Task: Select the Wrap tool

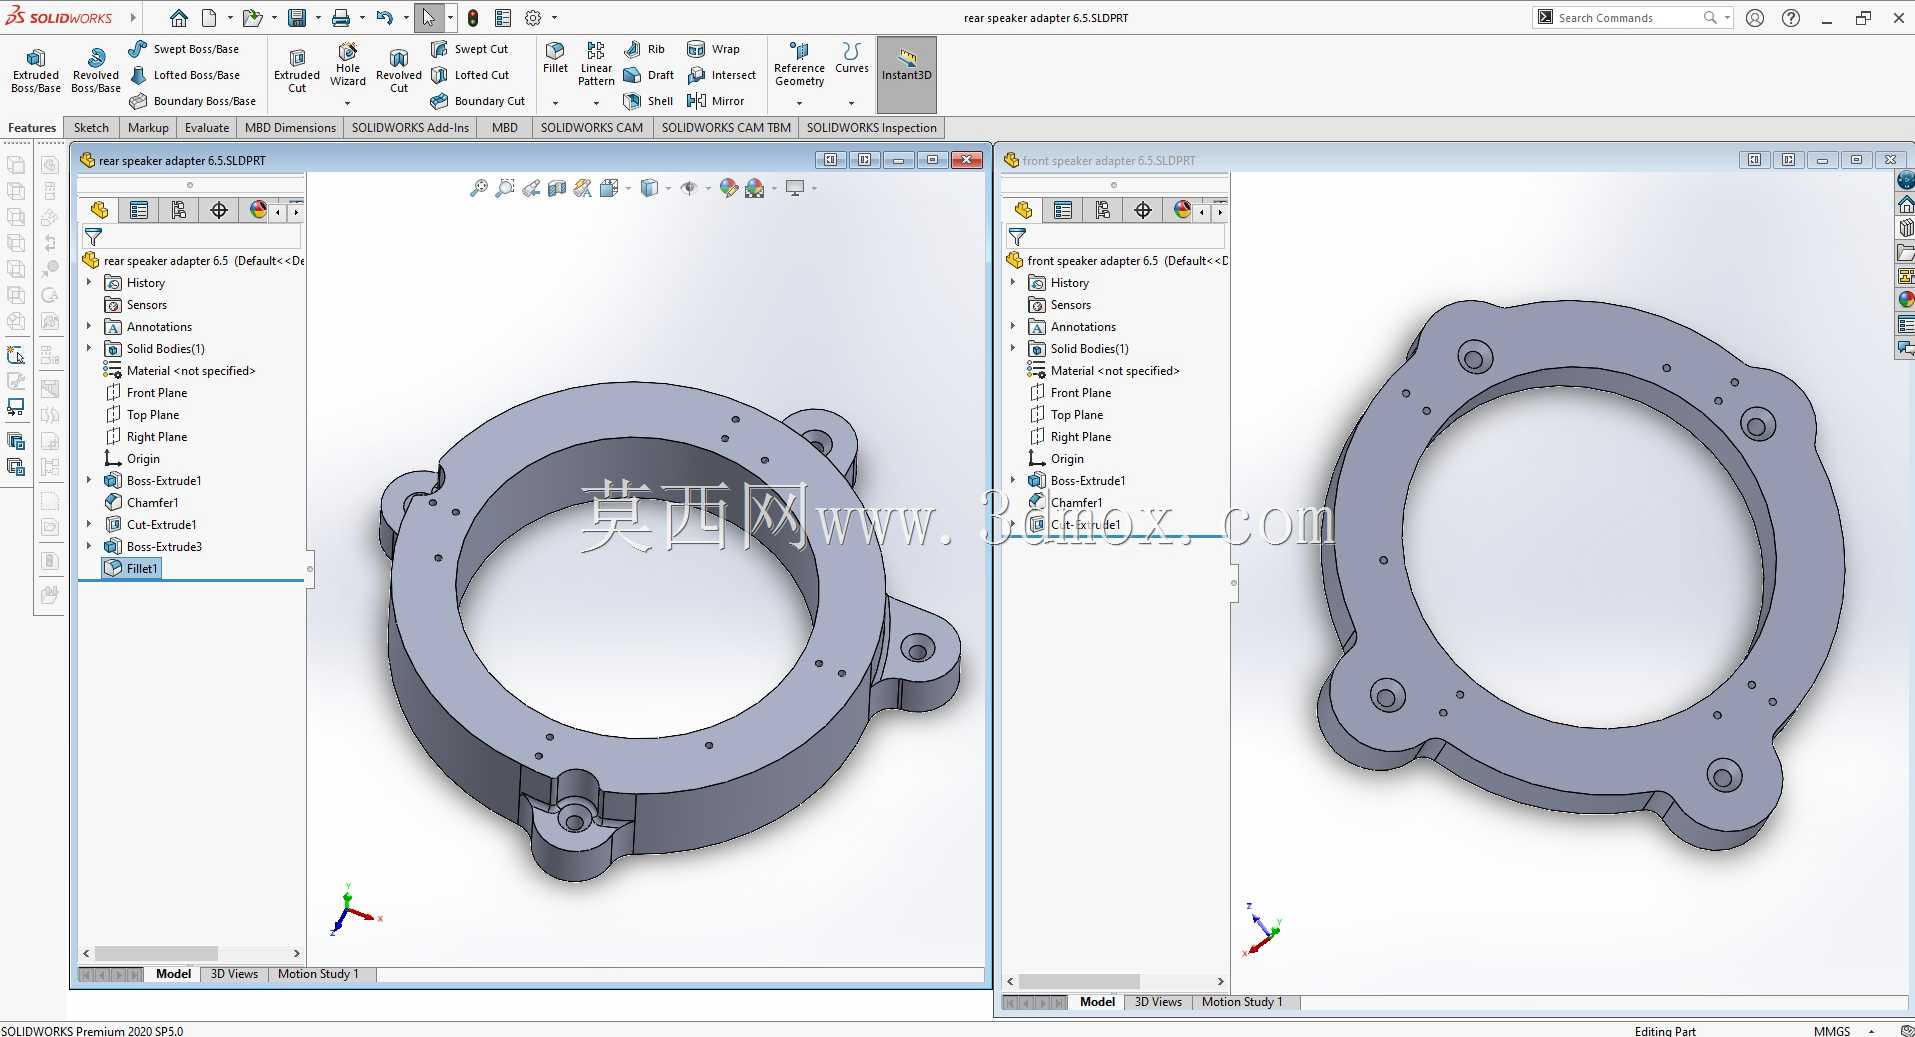Action: [x=713, y=49]
